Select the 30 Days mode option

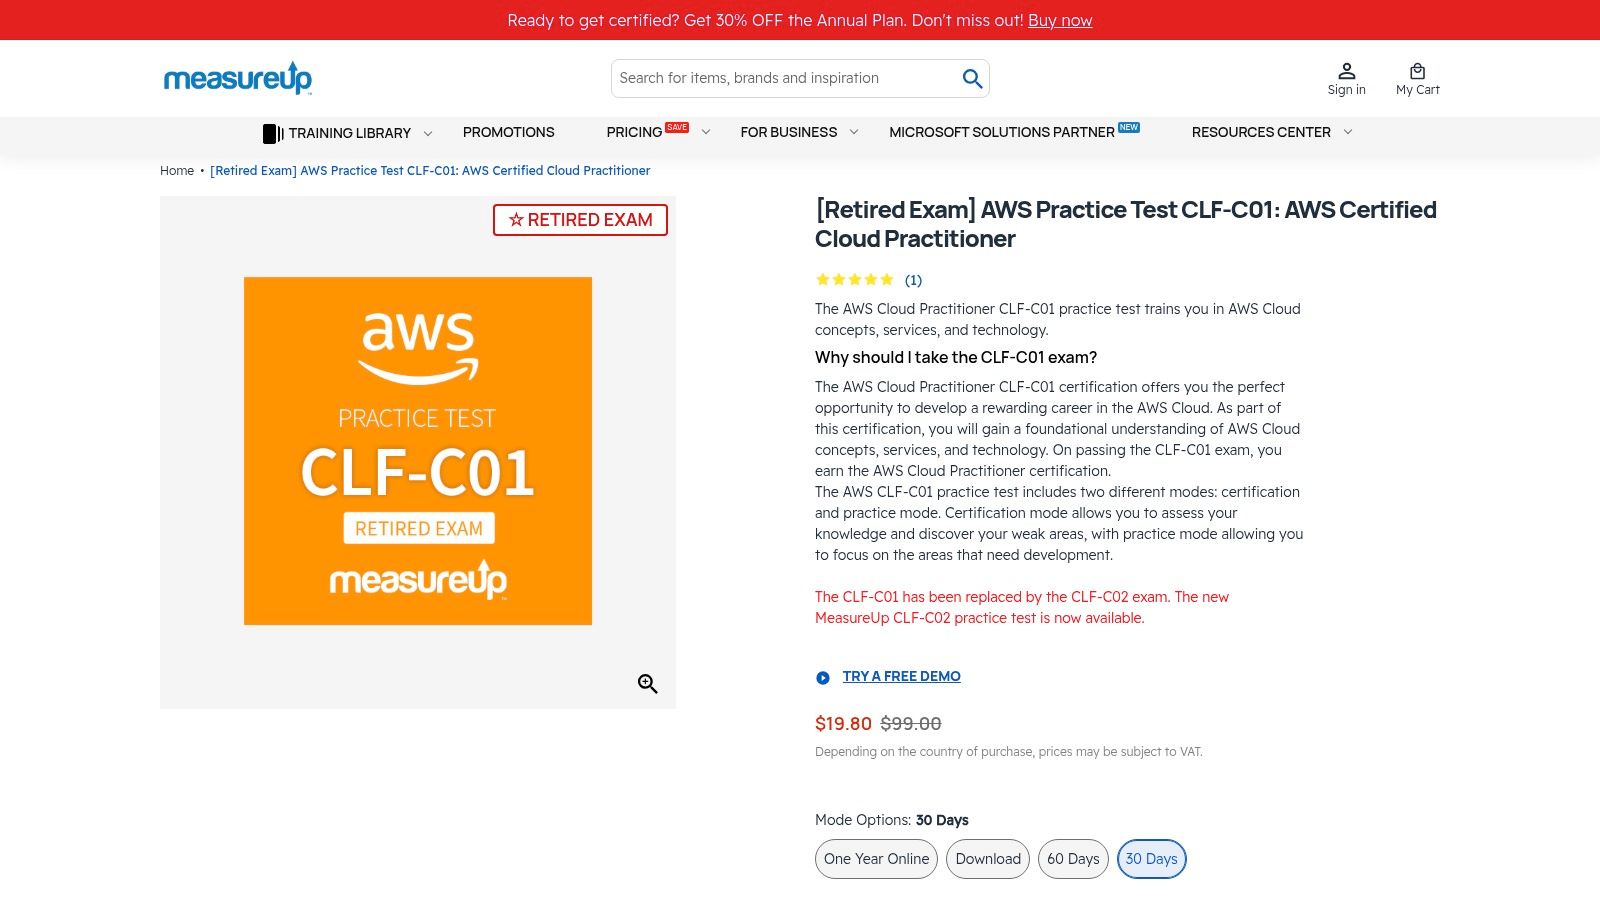1151,859
